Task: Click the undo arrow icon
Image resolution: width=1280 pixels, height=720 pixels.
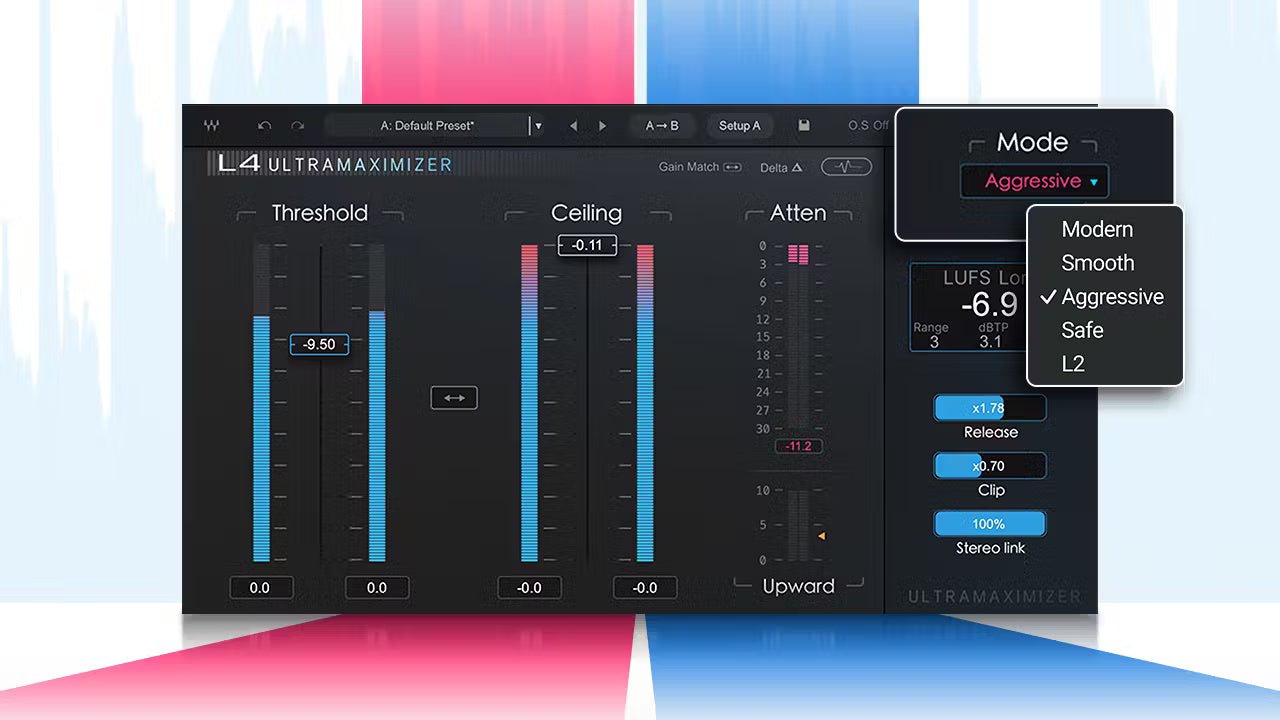Action: 264,126
